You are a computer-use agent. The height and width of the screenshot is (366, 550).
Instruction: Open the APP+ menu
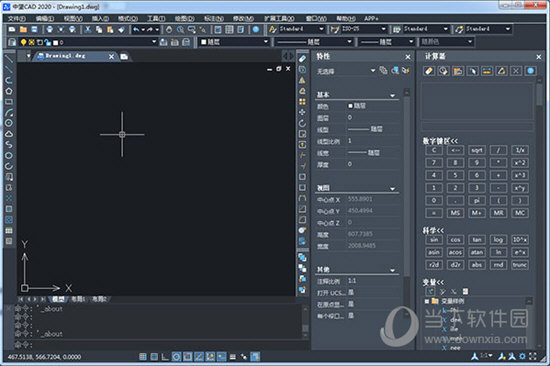click(371, 19)
